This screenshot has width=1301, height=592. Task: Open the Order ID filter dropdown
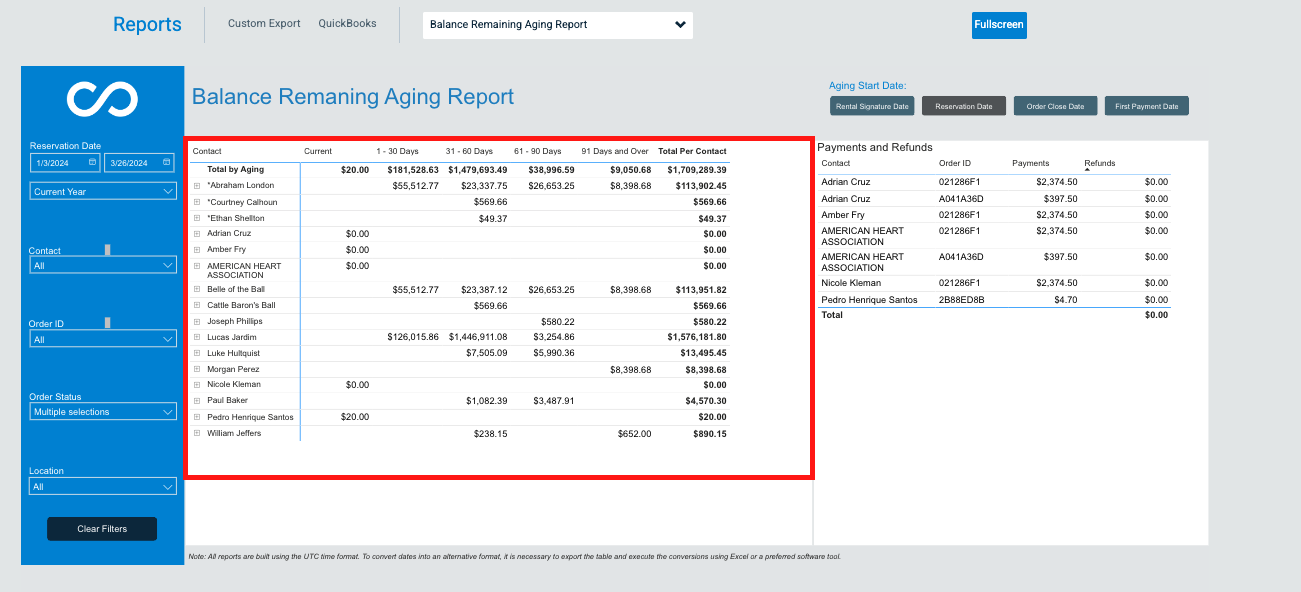tap(102, 338)
